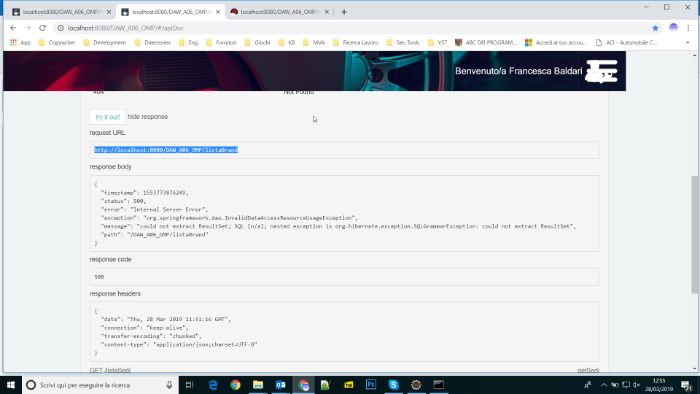Click the page vertical scrollbar thumb
Screen dimensions: 700x394
pos(694,234)
